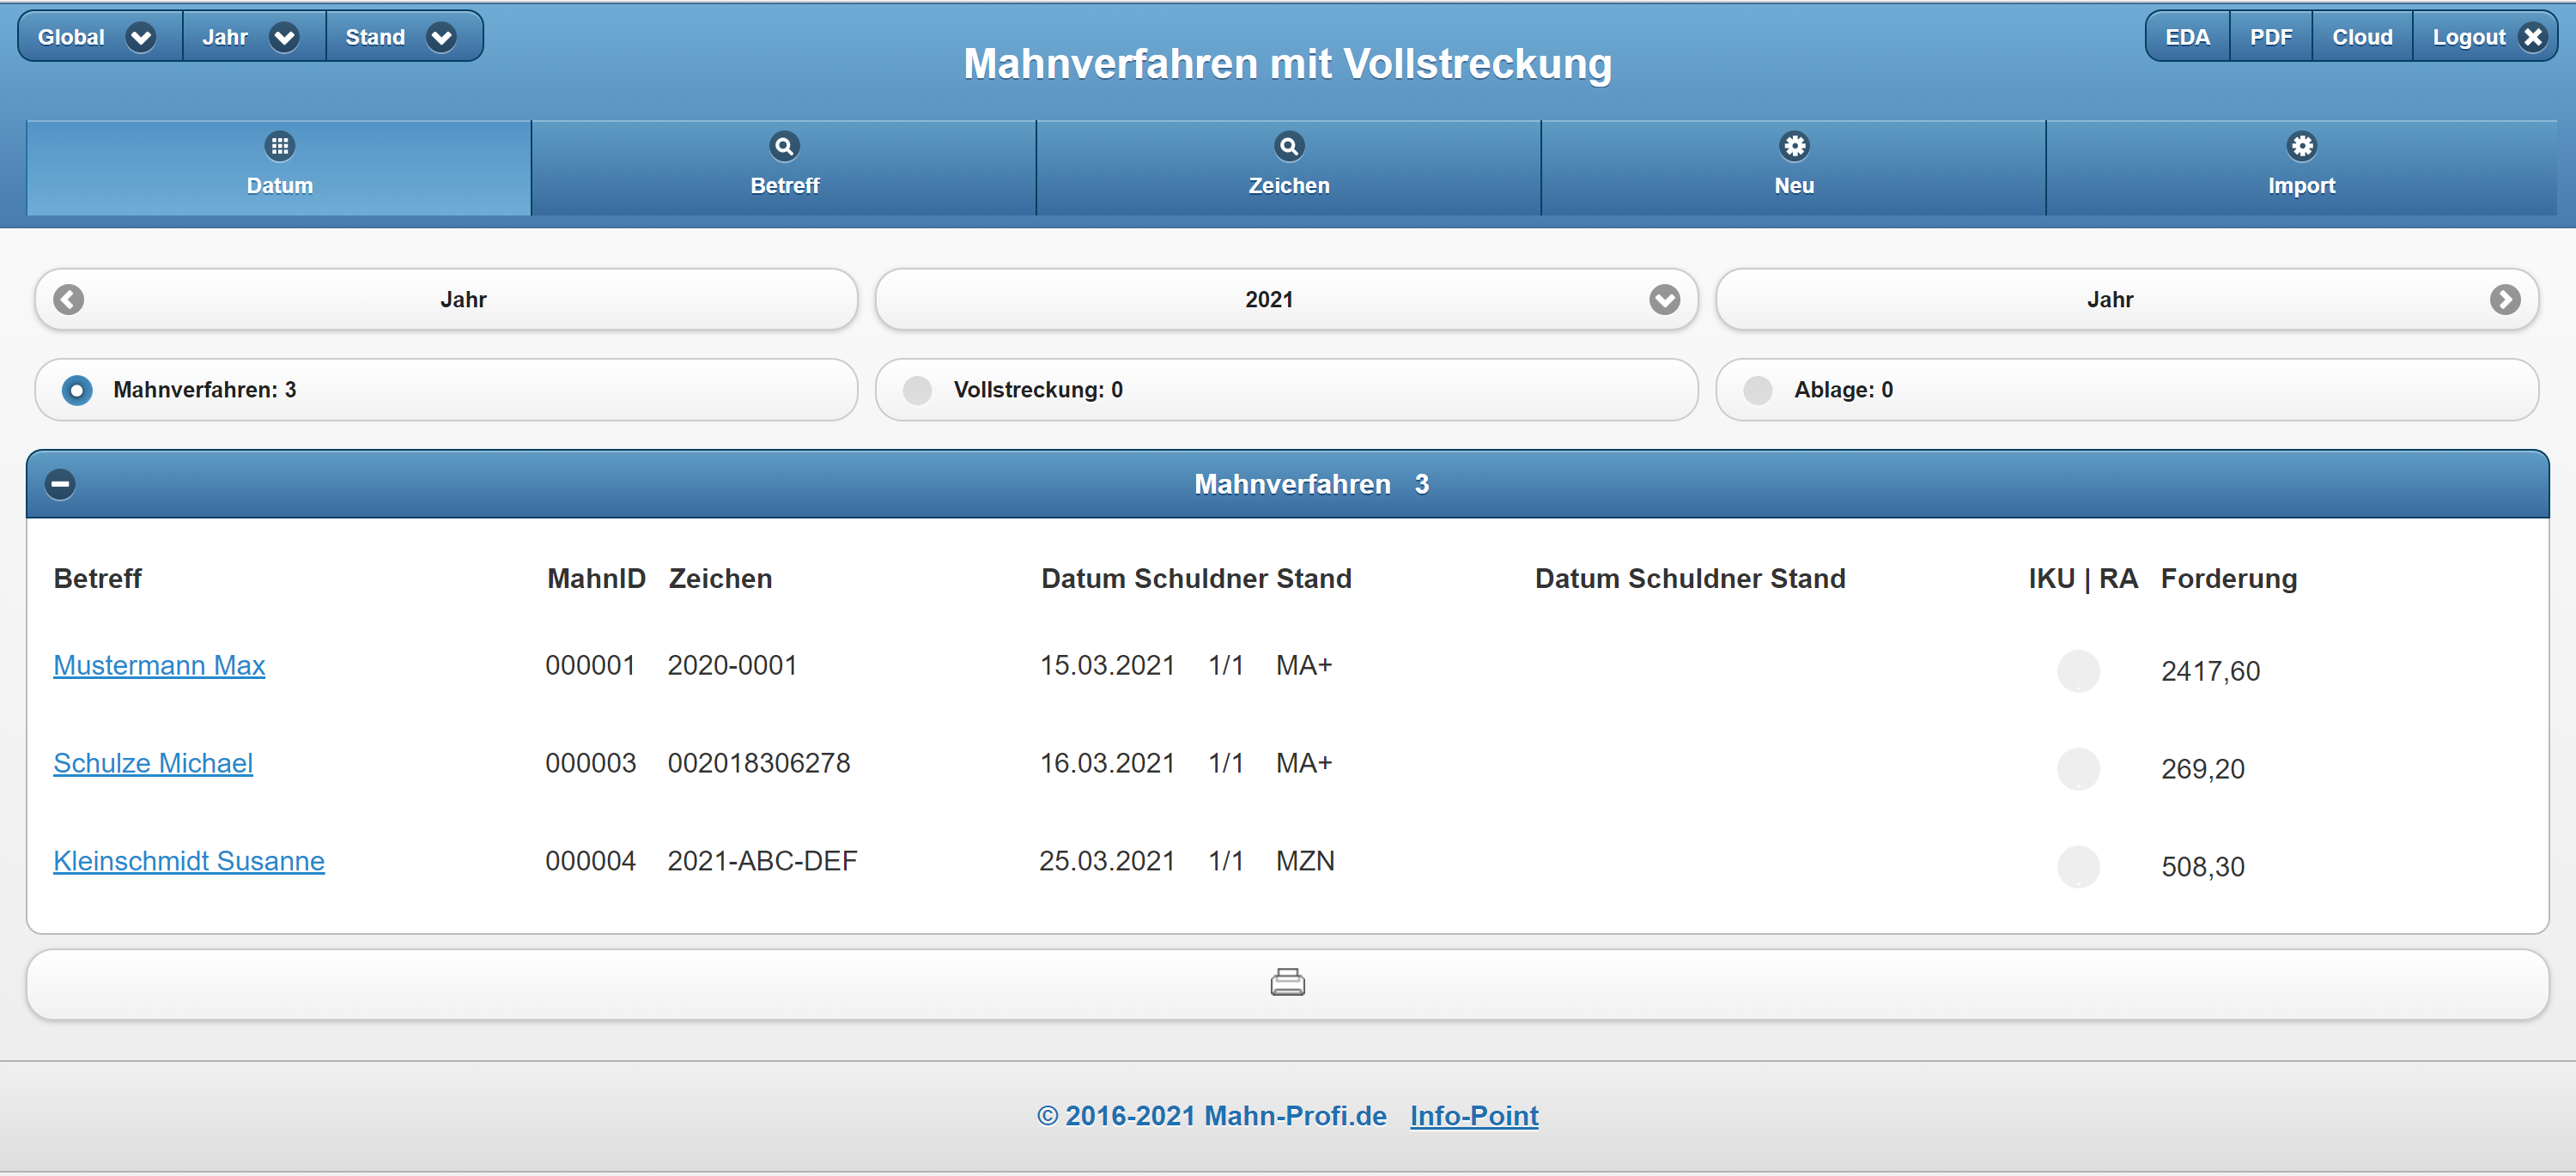2576x1176 pixels.
Task: Open the 2021 year selector
Action: coord(1286,299)
